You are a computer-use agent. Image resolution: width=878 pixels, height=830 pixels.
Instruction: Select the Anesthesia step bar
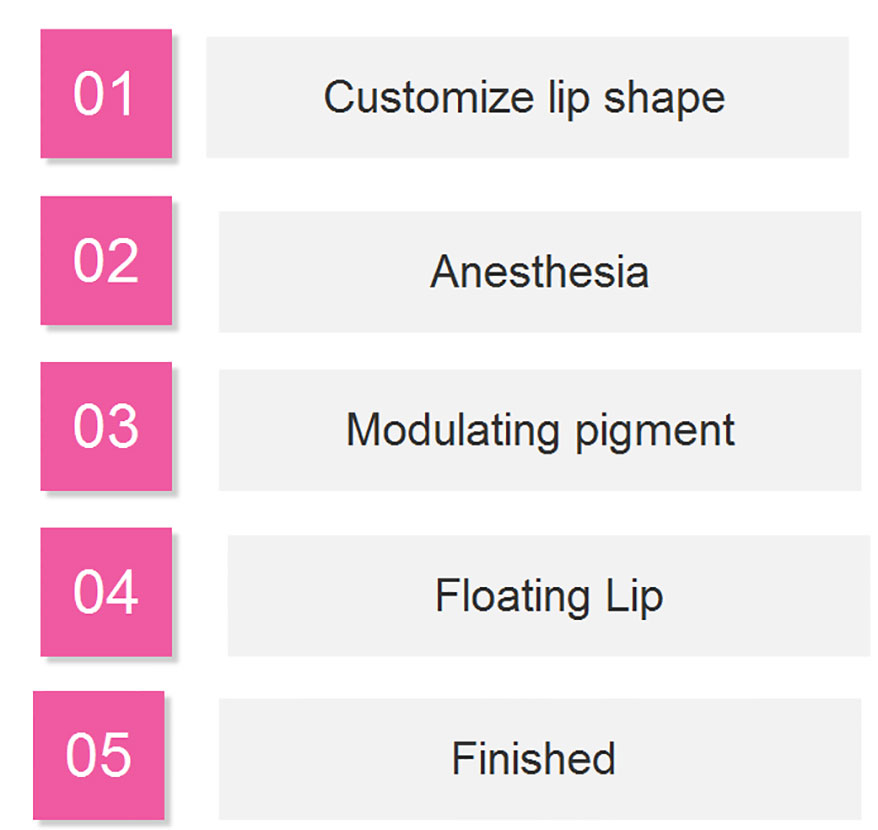point(540,272)
